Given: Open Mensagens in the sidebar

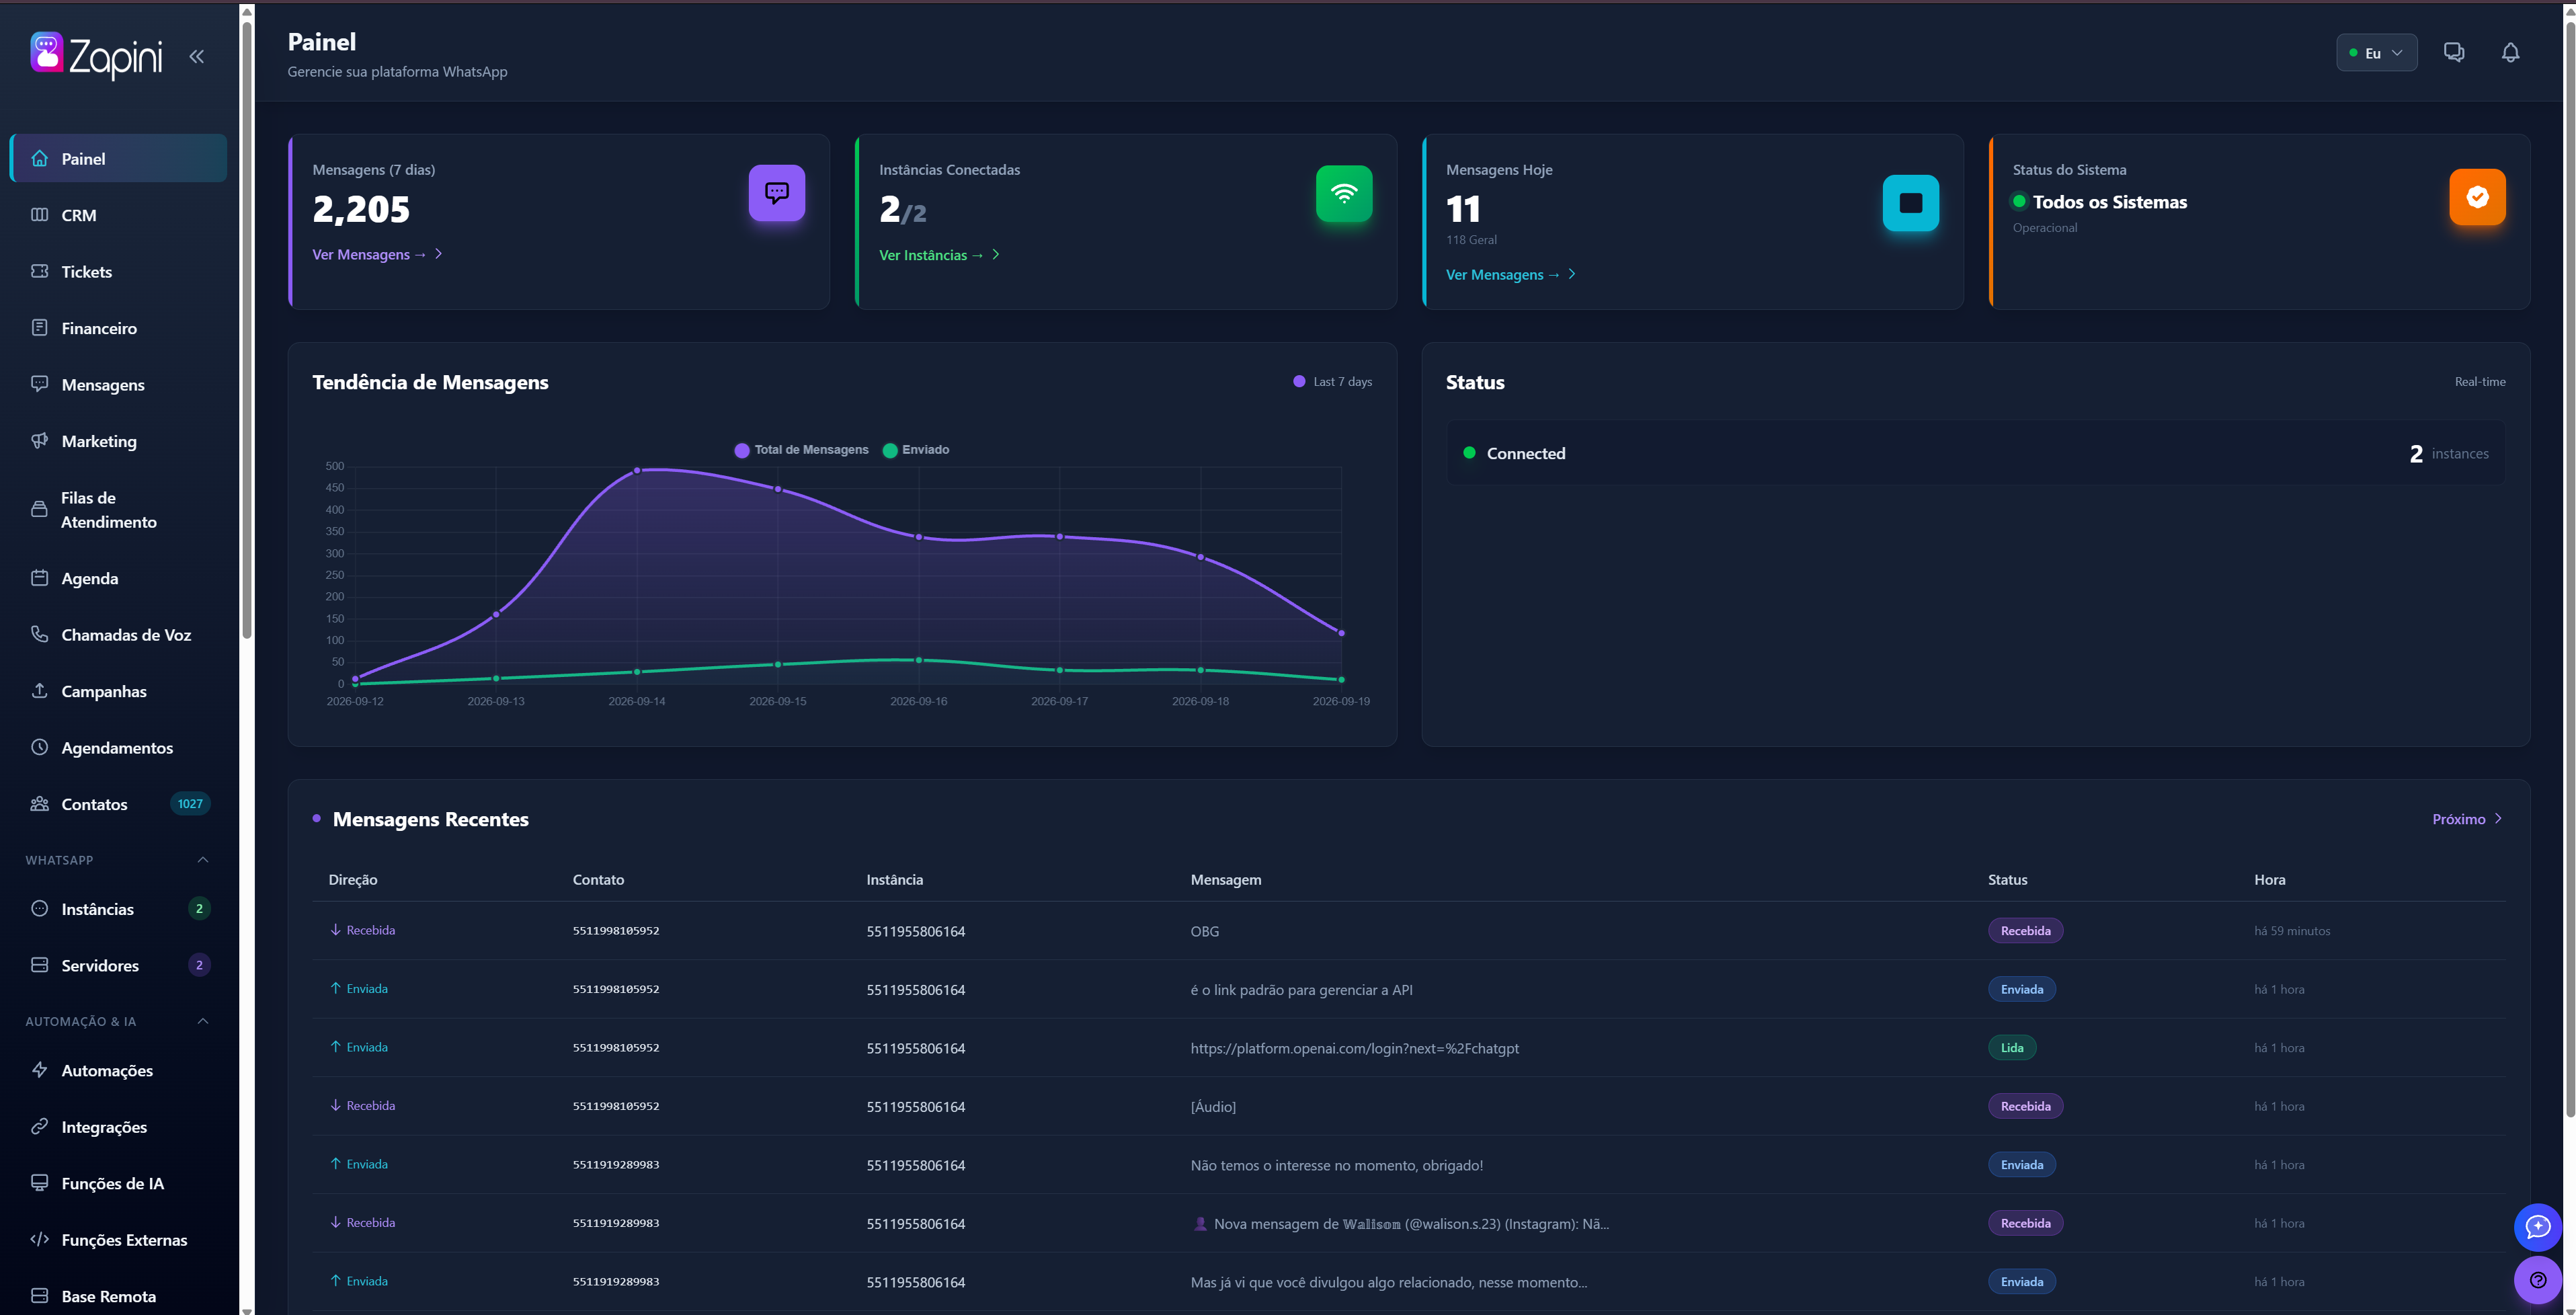Looking at the screenshot, I should click(118, 385).
